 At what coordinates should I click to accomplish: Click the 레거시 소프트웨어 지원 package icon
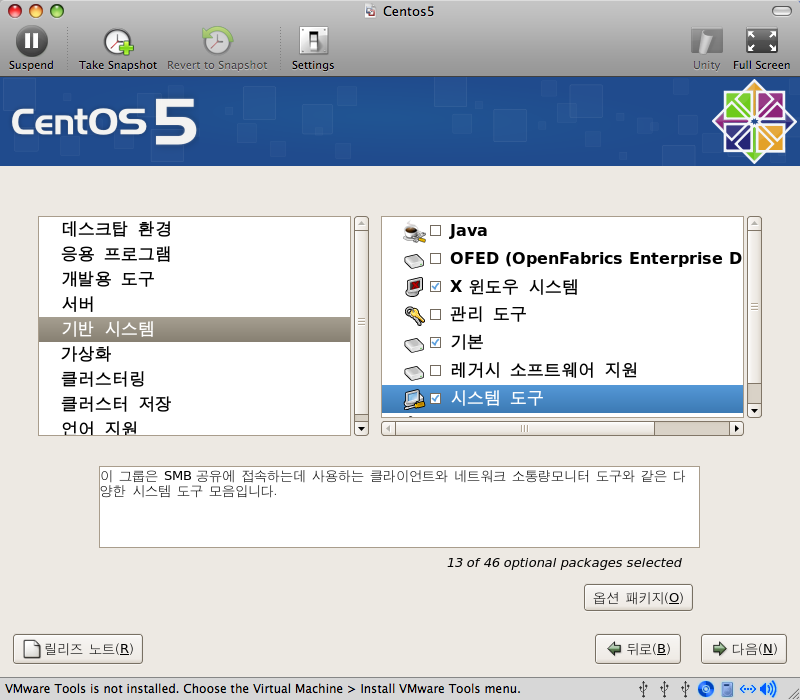(414, 372)
